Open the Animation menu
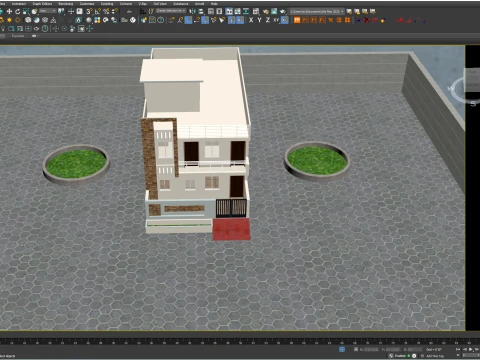The height and width of the screenshot is (360, 480). [x=19, y=4]
